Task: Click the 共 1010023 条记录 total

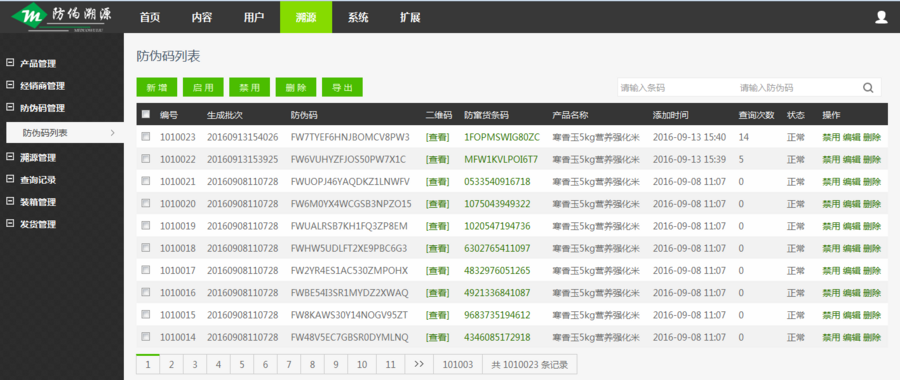Action: 530,365
